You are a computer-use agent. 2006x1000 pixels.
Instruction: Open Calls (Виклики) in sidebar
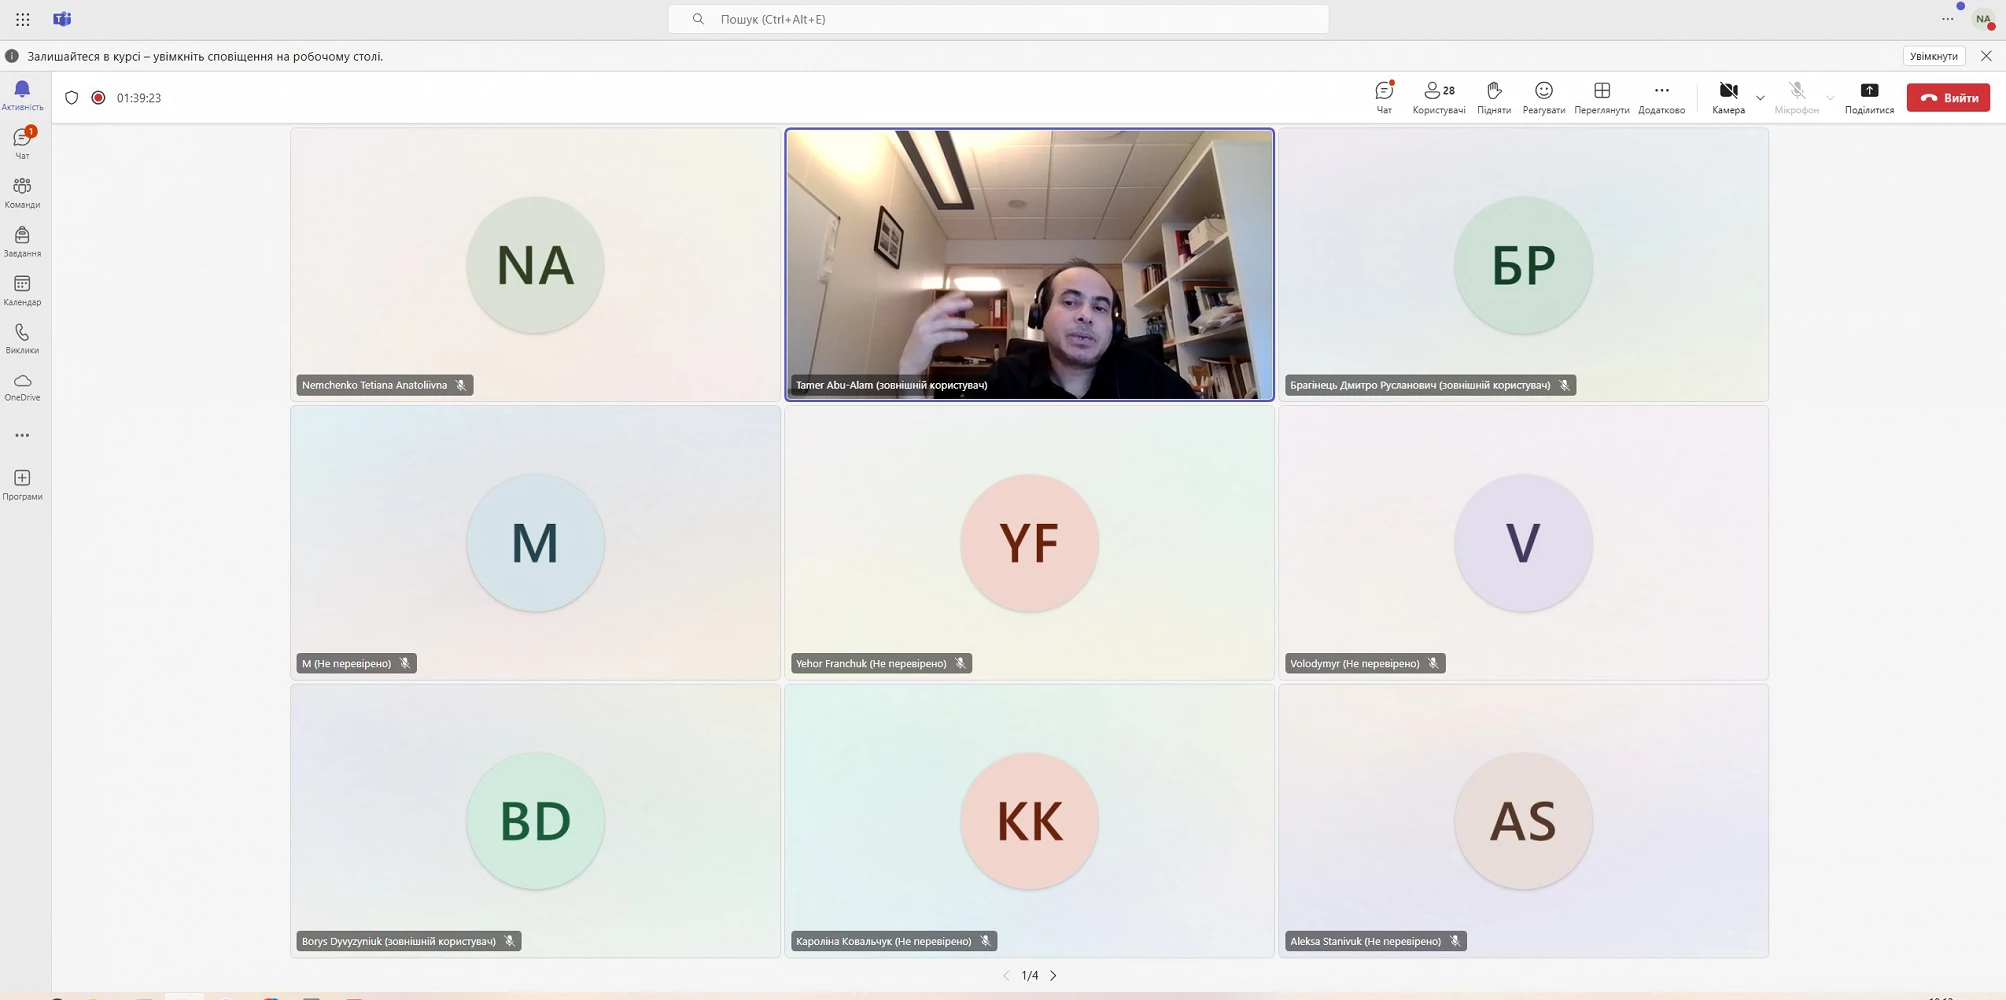pos(22,339)
